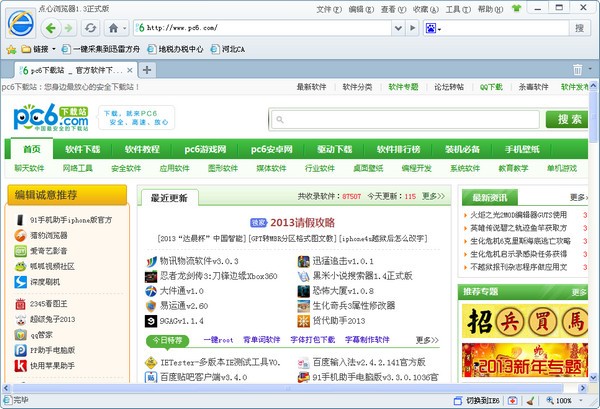Image resolution: width=600 pixels, height=409 pixels.
Task: Click the go arrow next to address bar
Action: [412, 28]
